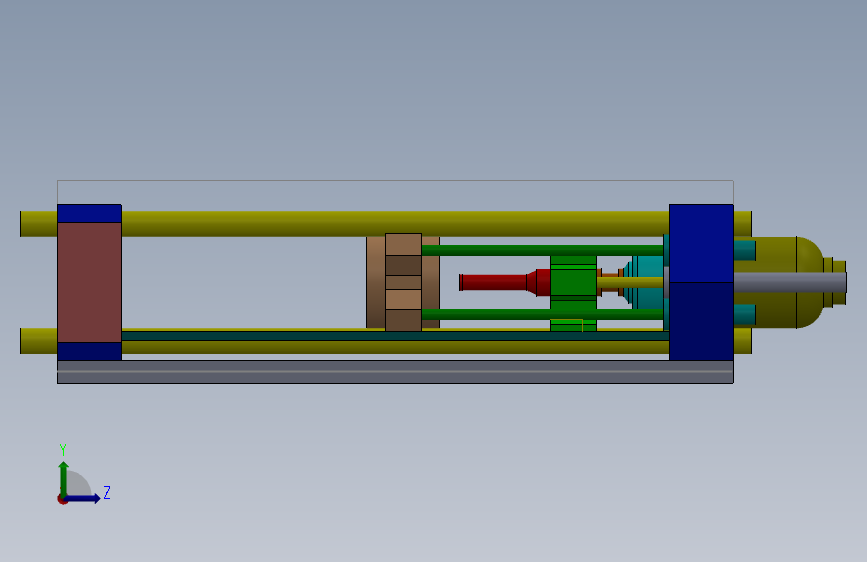The width and height of the screenshot is (867, 562).
Task: Select the olive dome-shaped cylinder housing
Action: 788,255
